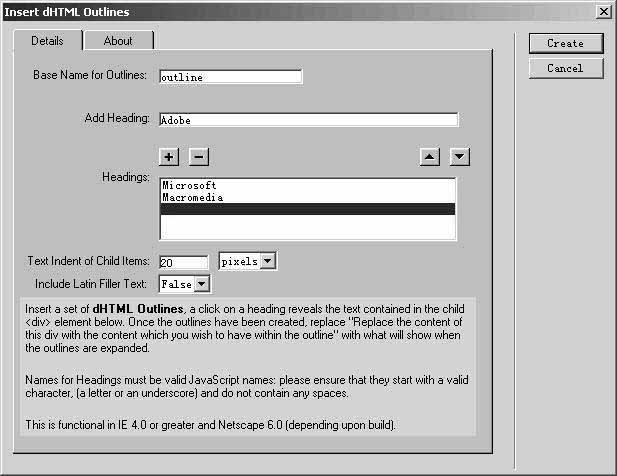This screenshot has height=476, width=617.
Task: Select the Details tab
Action: (47, 41)
